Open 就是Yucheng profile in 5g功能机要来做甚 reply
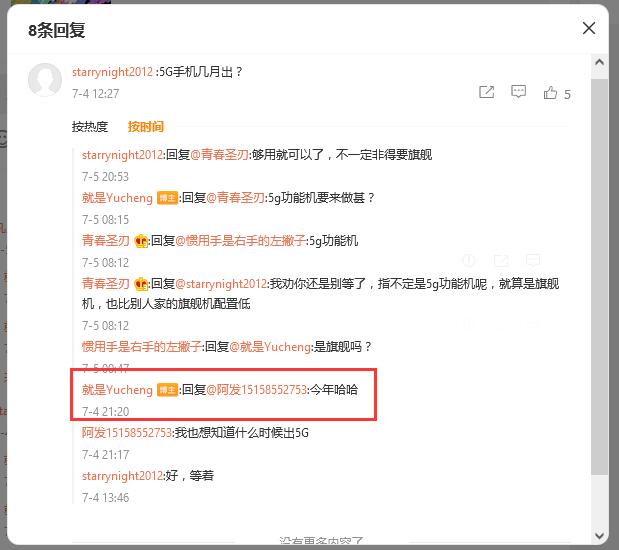The width and height of the screenshot is (619, 550). (x=117, y=198)
